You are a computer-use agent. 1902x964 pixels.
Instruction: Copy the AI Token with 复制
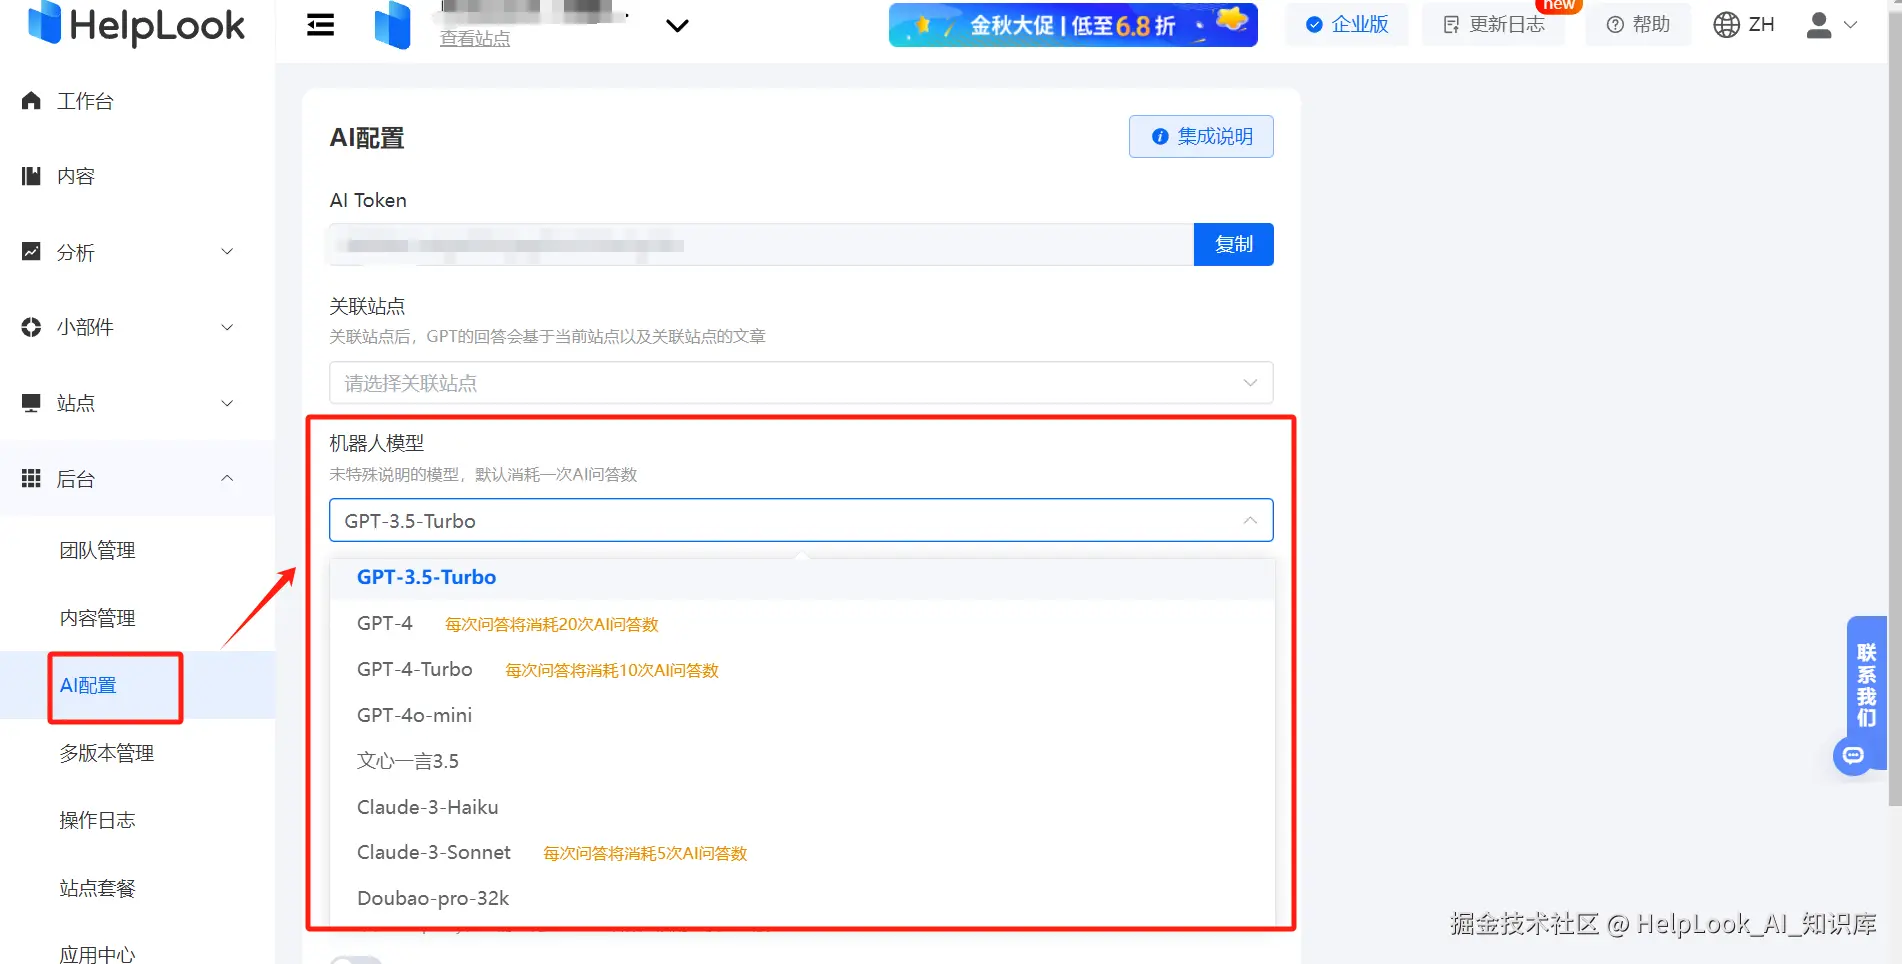[1233, 244]
